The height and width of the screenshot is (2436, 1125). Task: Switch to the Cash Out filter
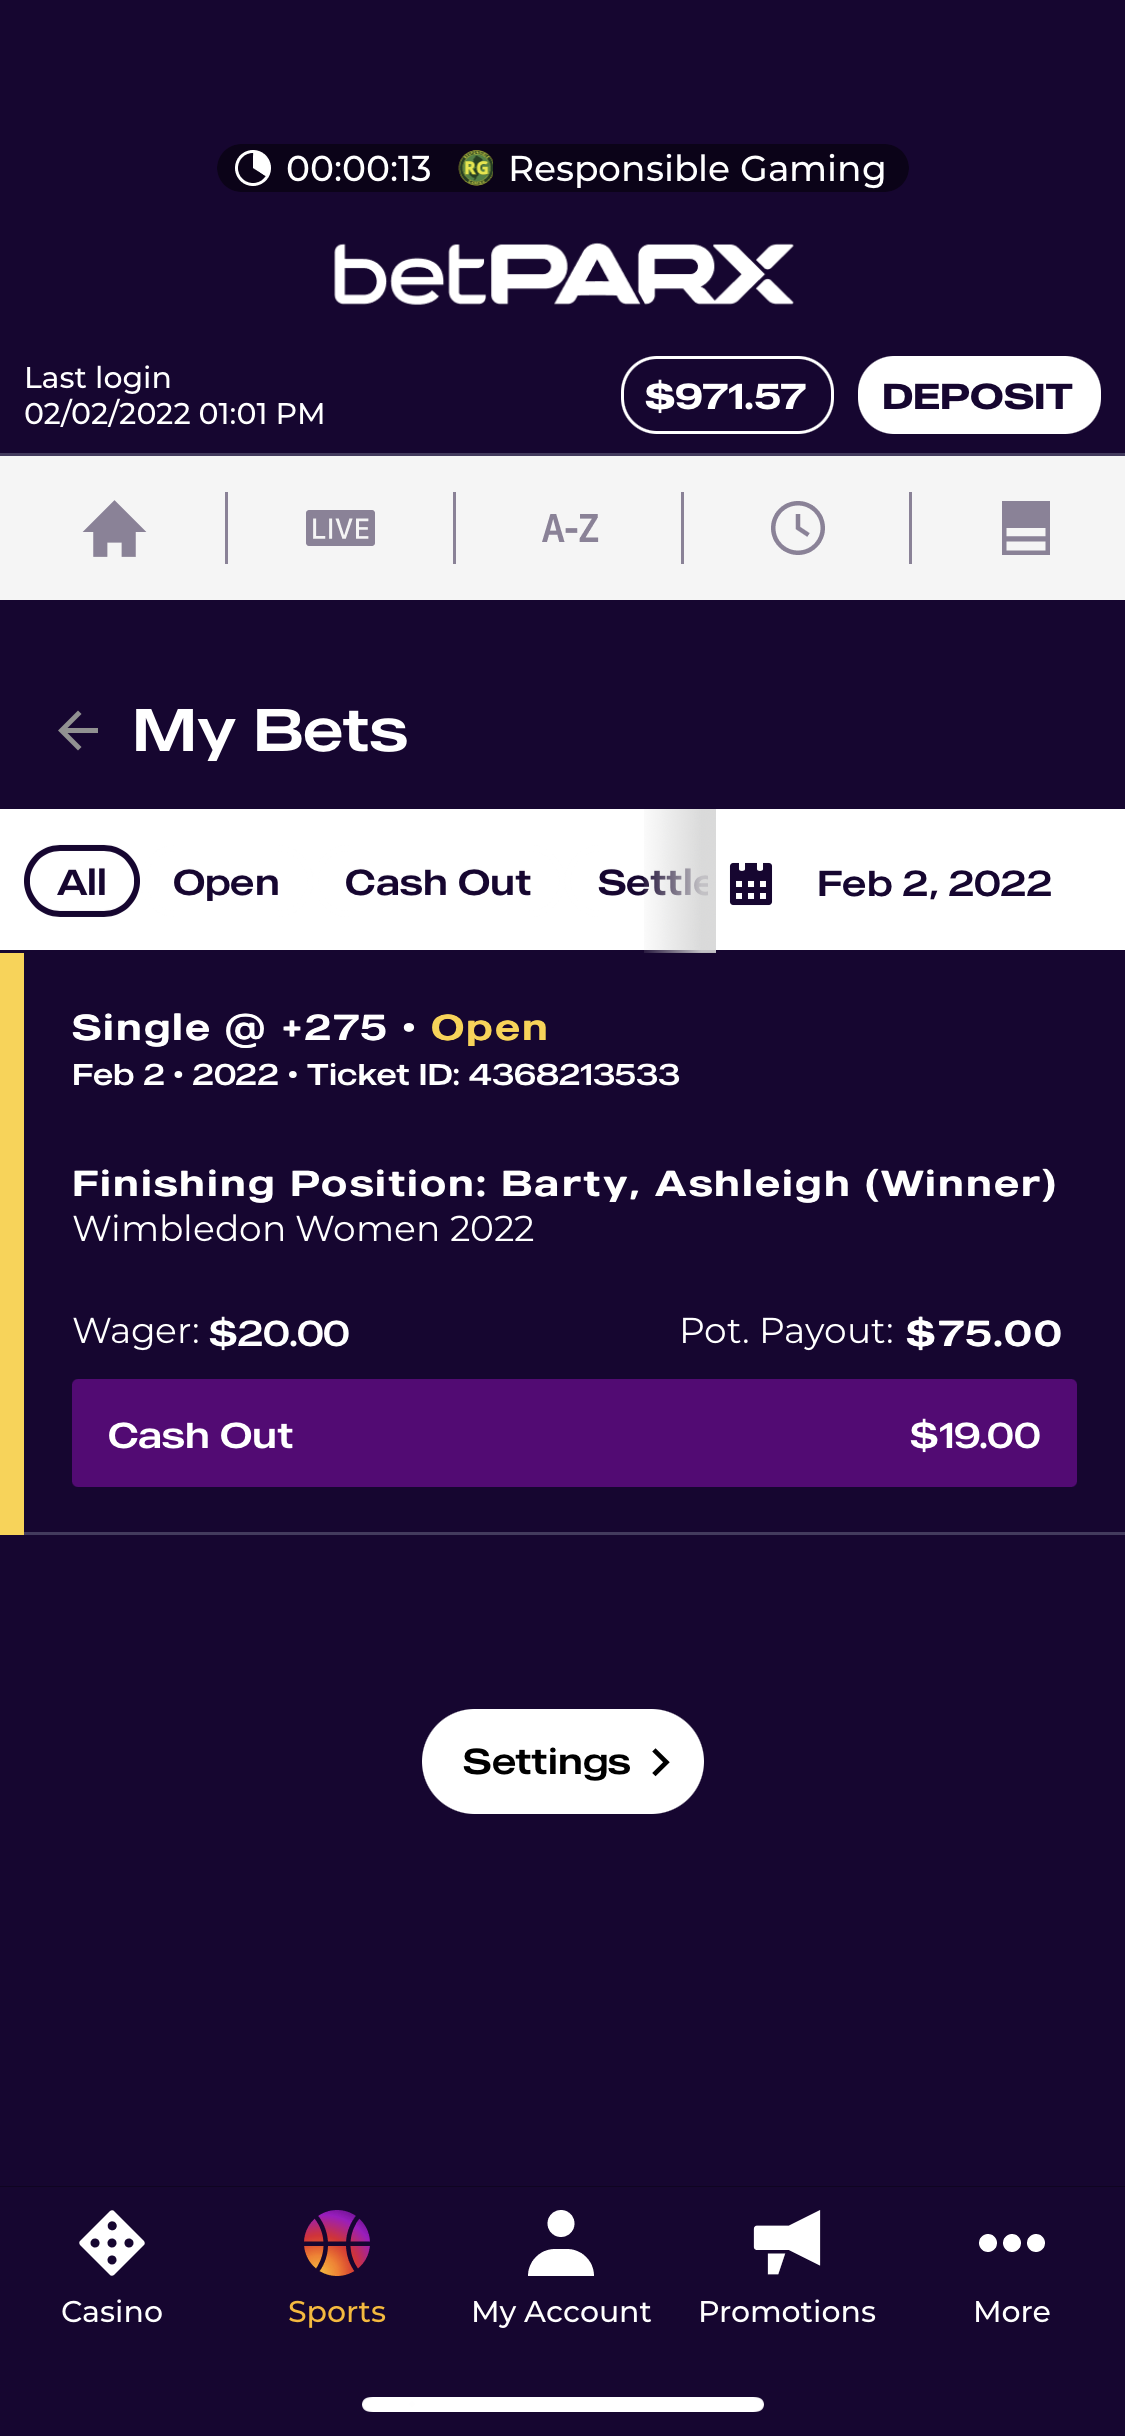(438, 883)
